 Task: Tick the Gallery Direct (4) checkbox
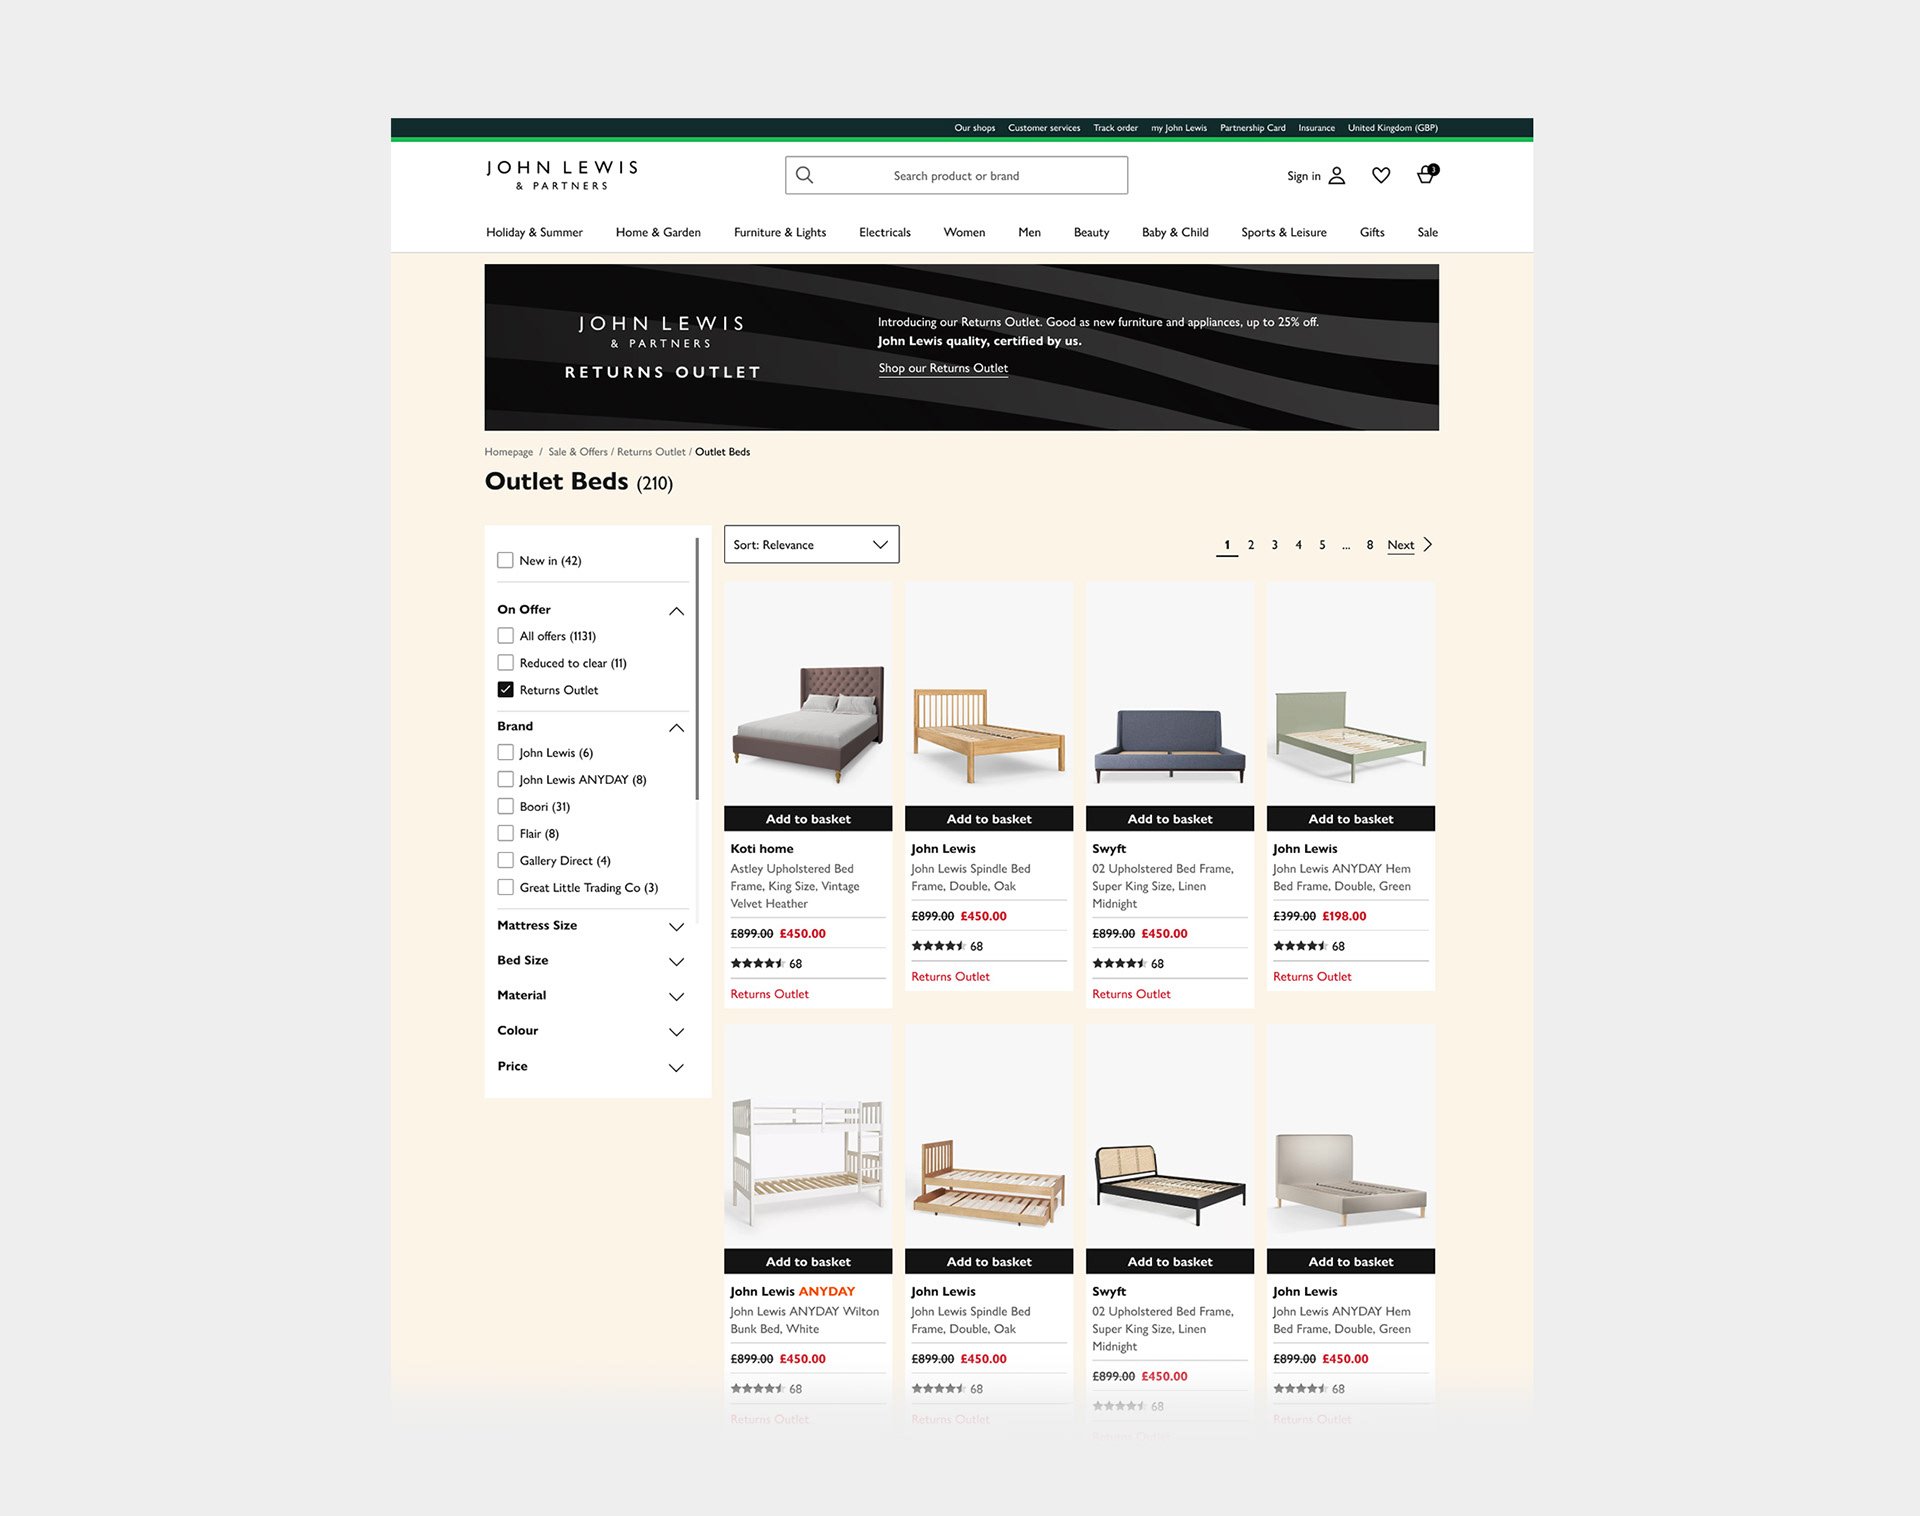(x=506, y=861)
